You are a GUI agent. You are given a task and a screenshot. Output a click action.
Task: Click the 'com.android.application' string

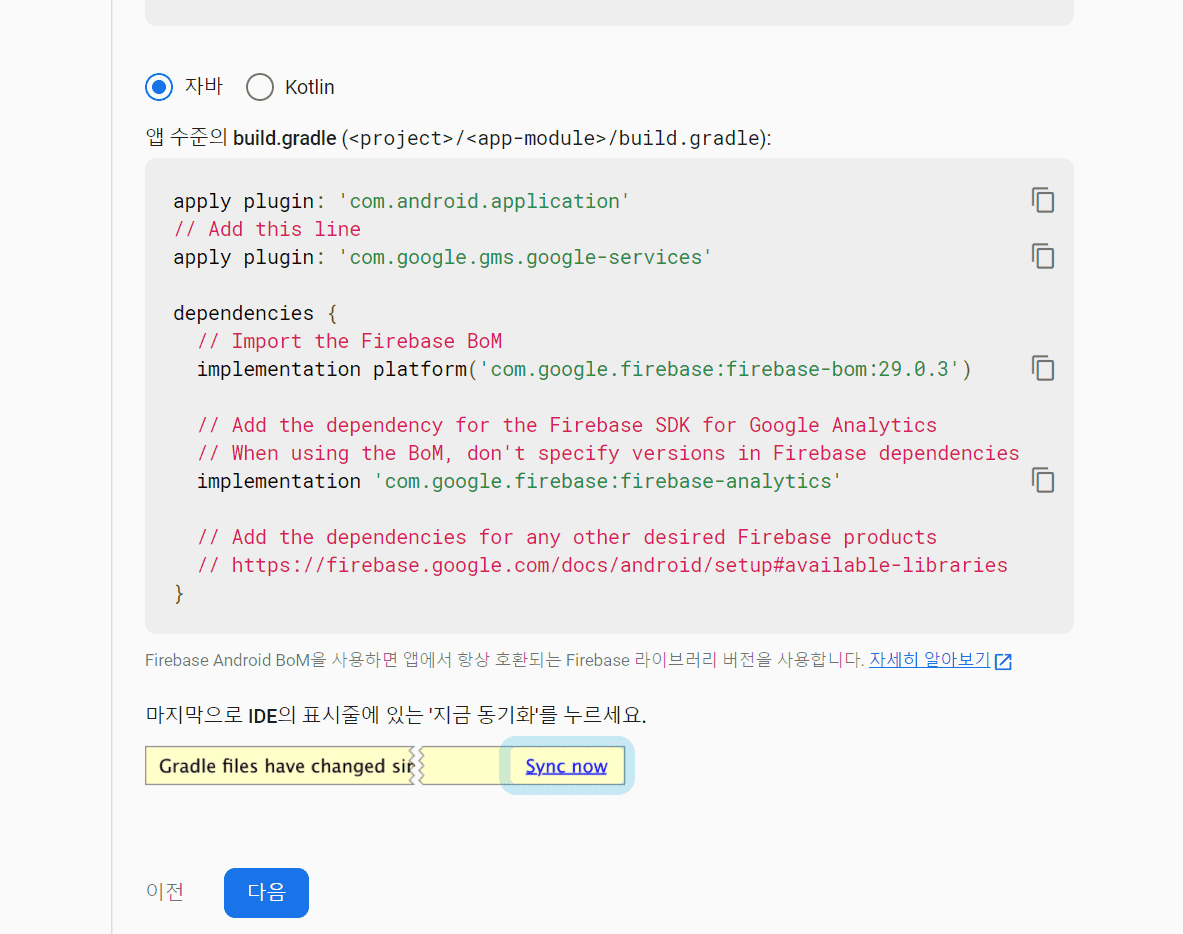pyautogui.click(x=484, y=201)
